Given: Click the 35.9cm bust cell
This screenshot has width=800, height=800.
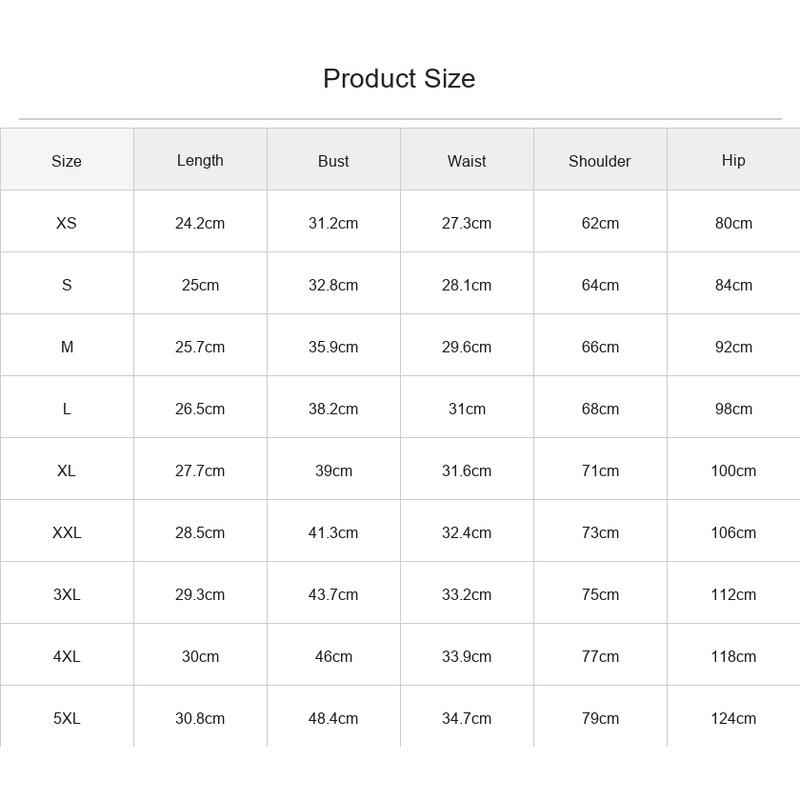Looking at the screenshot, I should [x=333, y=347].
